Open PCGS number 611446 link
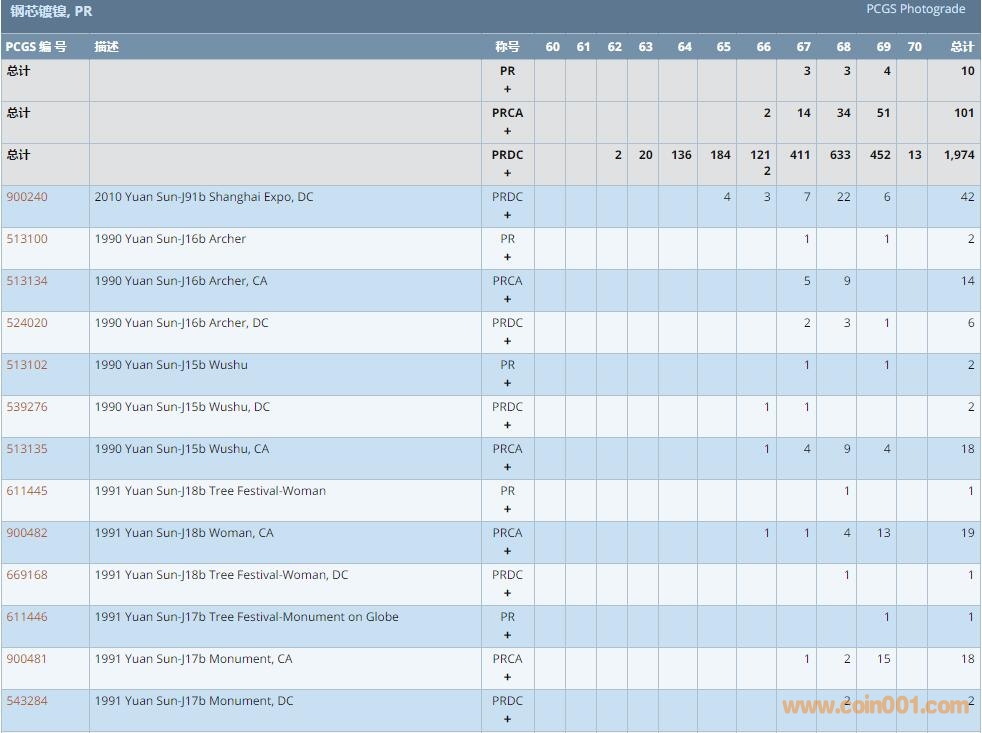This screenshot has width=982, height=733. tap(27, 617)
